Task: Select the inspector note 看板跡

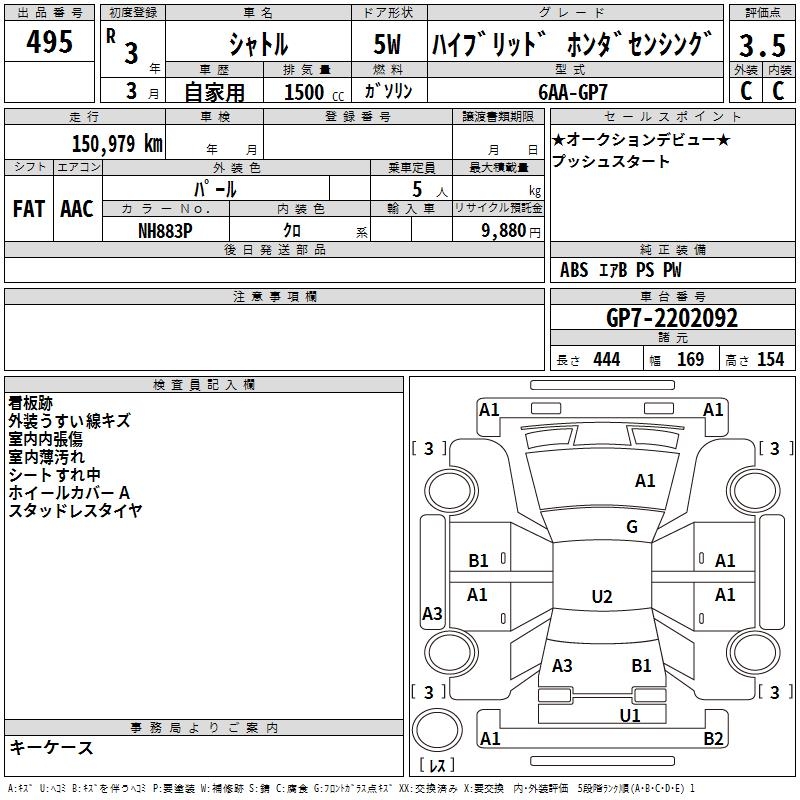Action: coord(31,403)
